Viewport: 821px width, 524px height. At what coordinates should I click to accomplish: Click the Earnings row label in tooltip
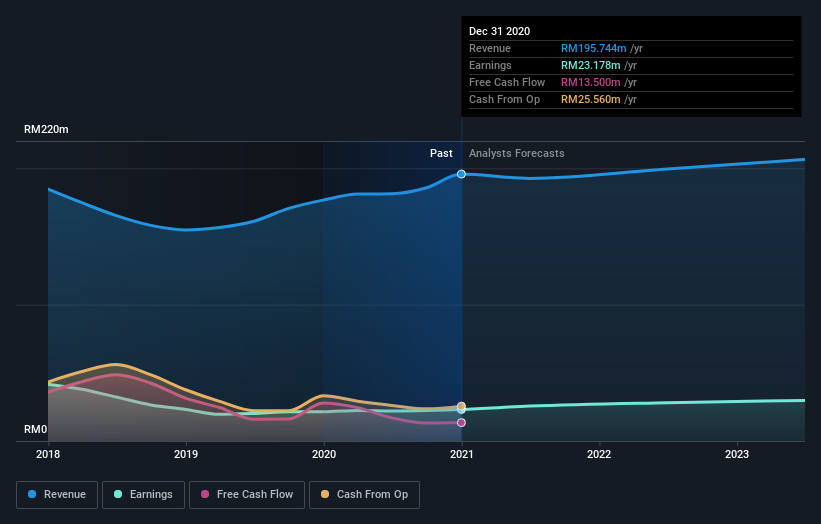490,65
